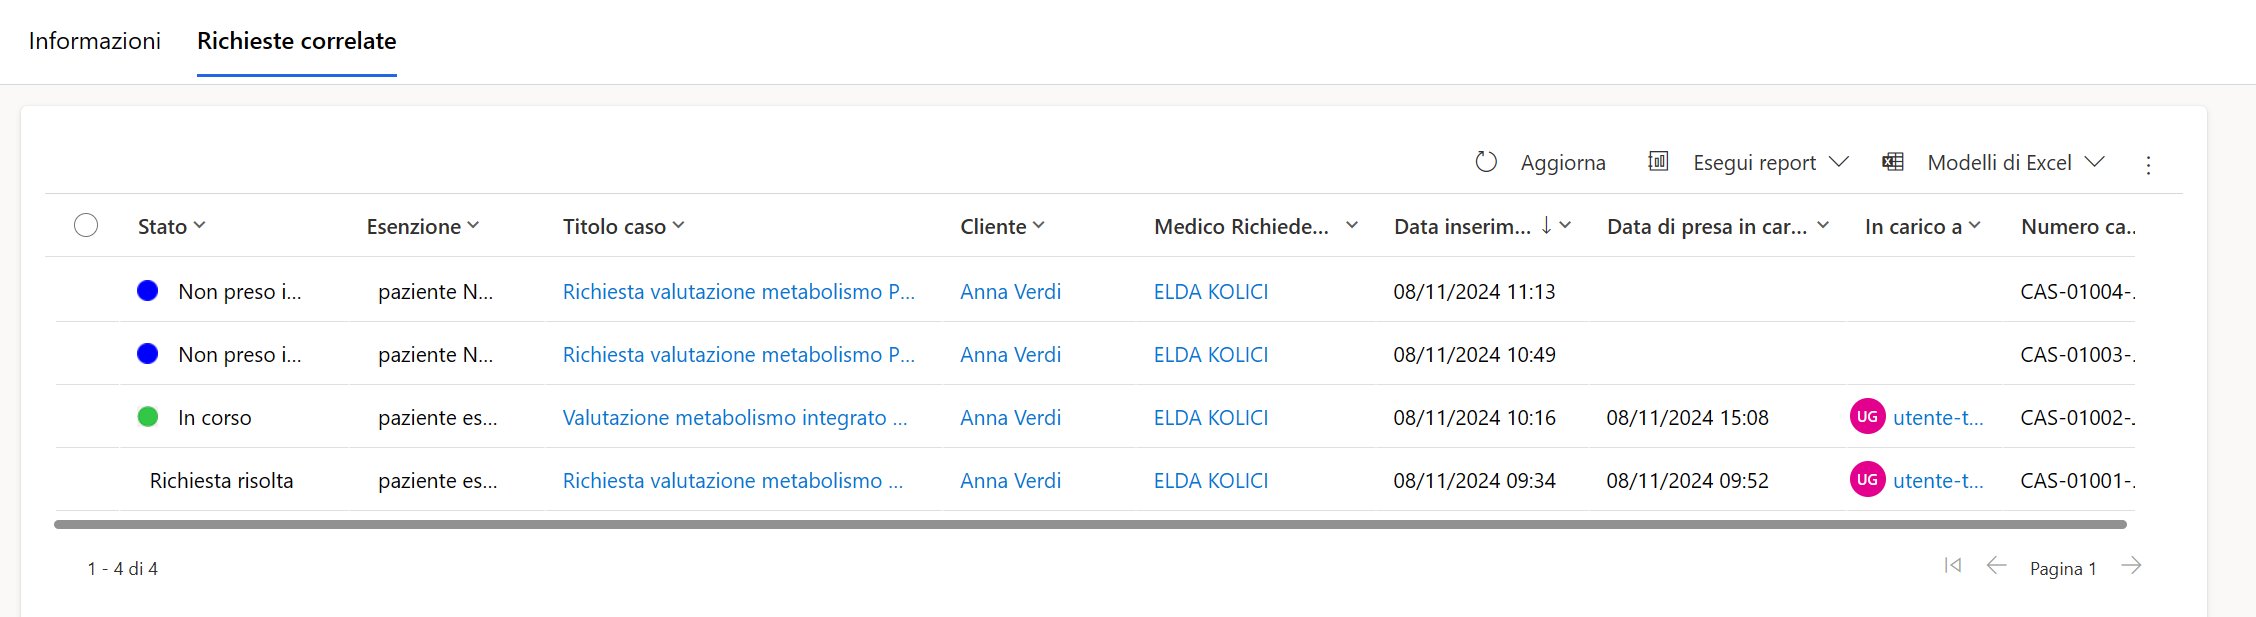Expand the Modelli di Excel dropdown chevron
The height and width of the screenshot is (617, 2256).
2095,162
